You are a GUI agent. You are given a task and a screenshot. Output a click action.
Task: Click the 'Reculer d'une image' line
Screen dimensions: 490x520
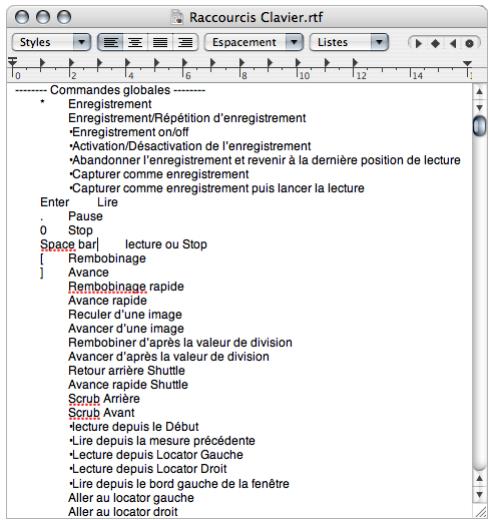pos(125,315)
